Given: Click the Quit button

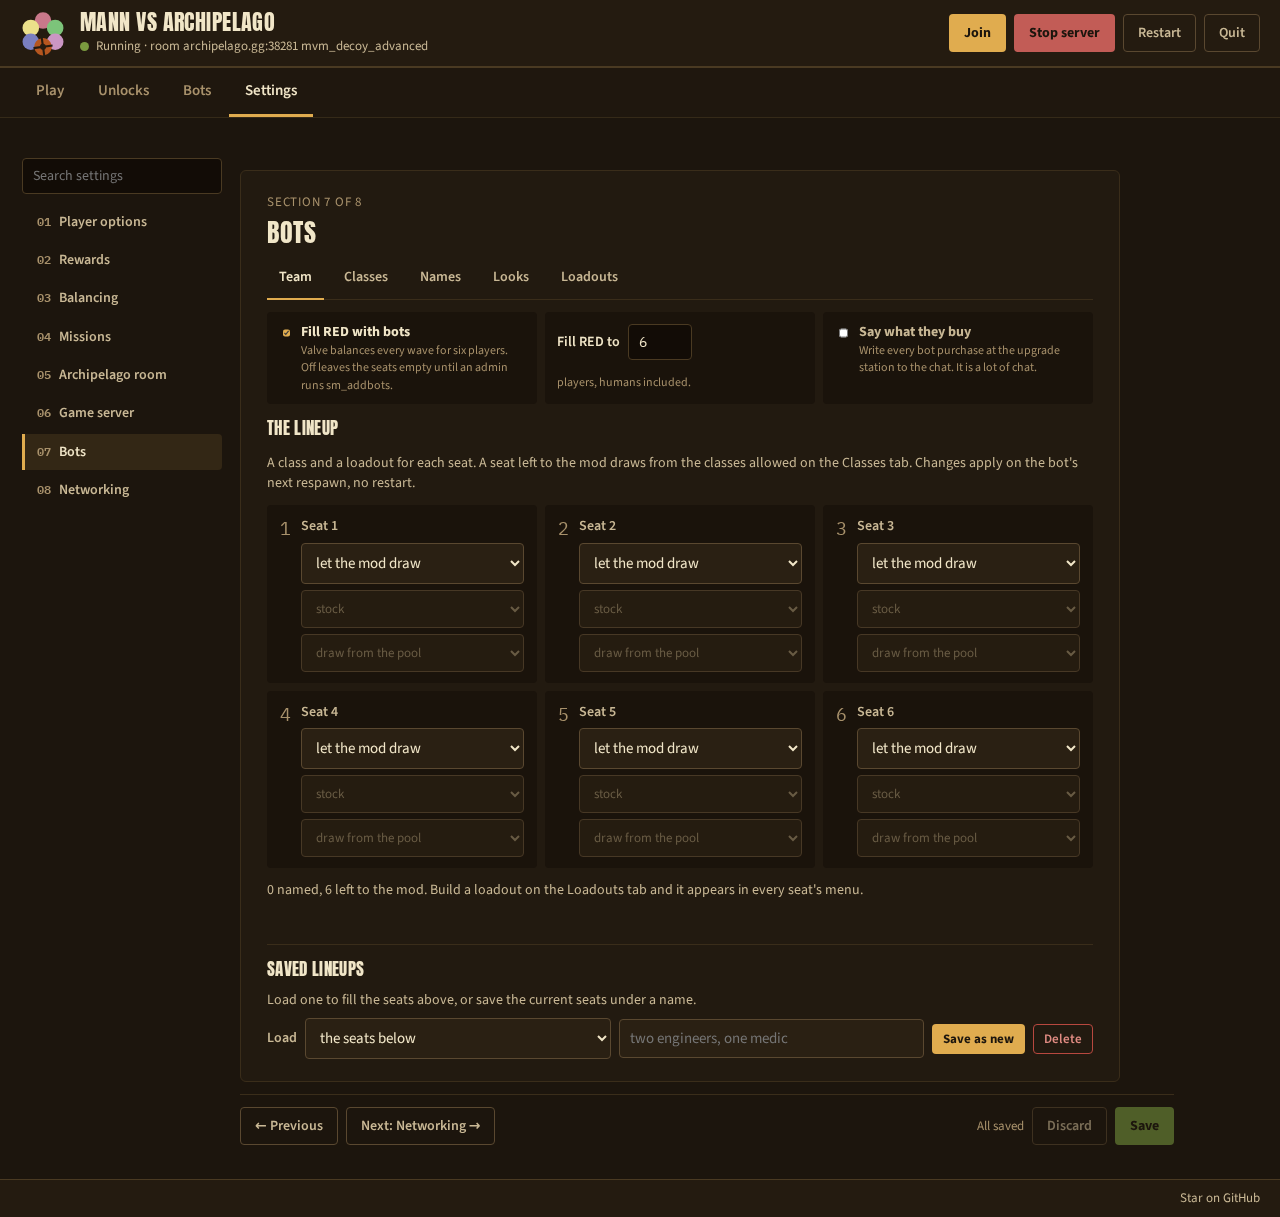Looking at the screenshot, I should pyautogui.click(x=1232, y=33).
